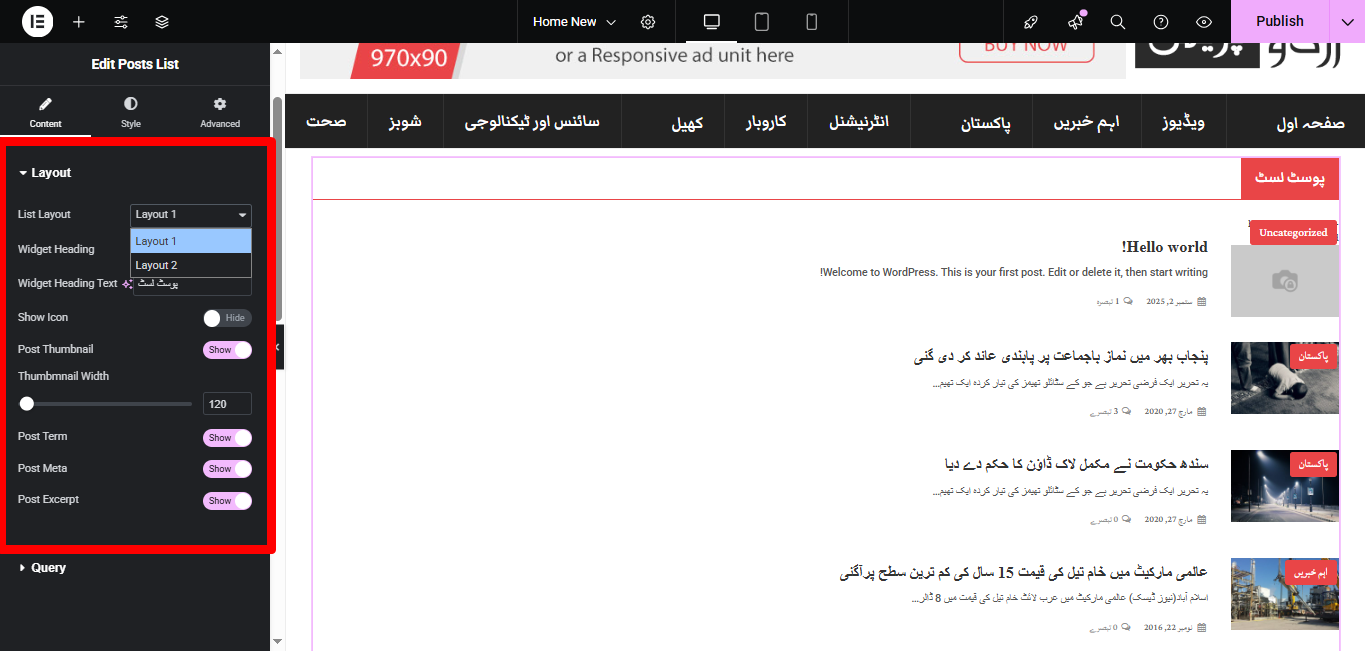The height and width of the screenshot is (651, 1365).
Task: Click the Elementor logo icon
Action: 37,21
